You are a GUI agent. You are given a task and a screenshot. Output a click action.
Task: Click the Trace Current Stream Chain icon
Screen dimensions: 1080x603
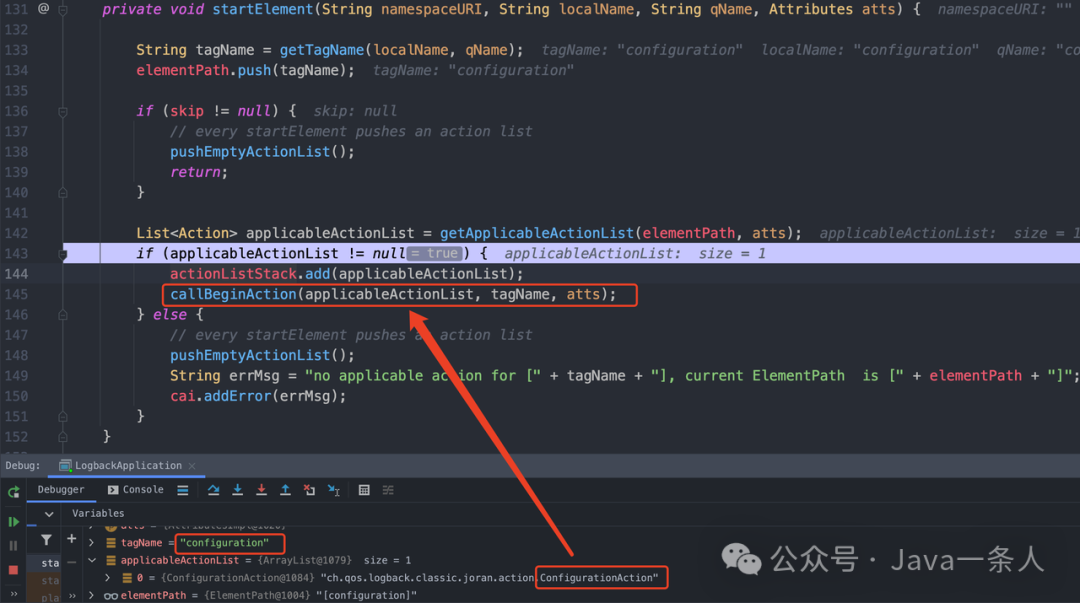click(388, 490)
